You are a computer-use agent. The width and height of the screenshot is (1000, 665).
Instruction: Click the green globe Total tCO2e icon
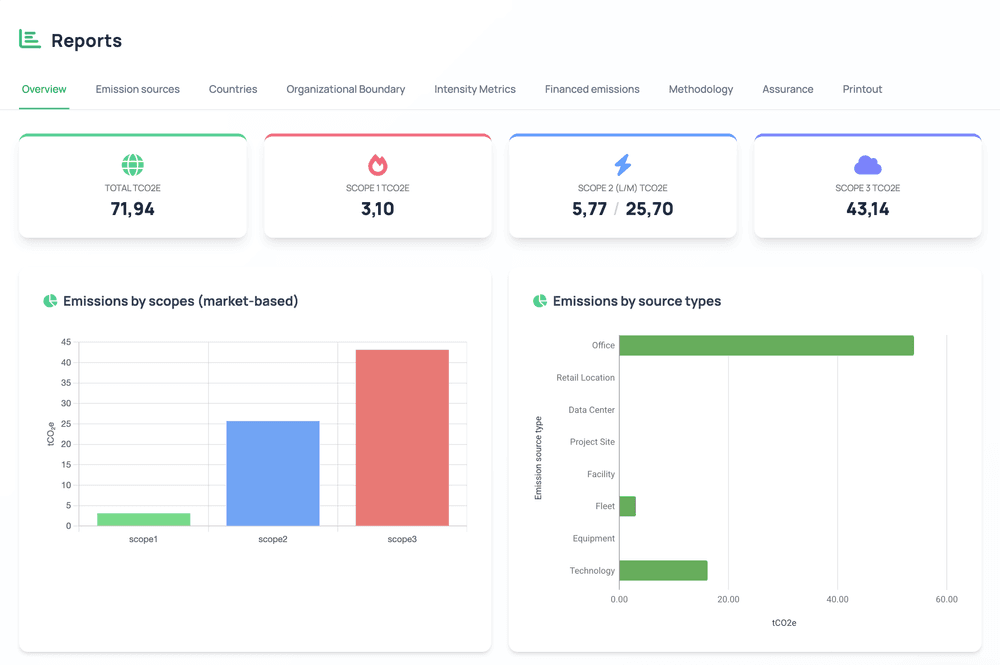[x=132, y=164]
